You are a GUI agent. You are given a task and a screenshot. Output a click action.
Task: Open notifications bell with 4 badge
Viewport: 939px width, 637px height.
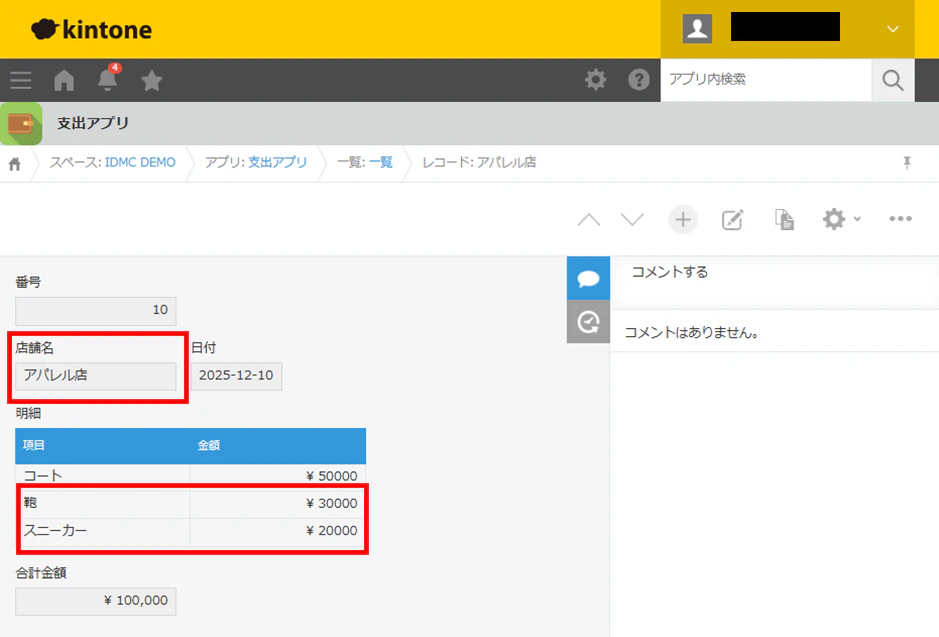click(108, 78)
